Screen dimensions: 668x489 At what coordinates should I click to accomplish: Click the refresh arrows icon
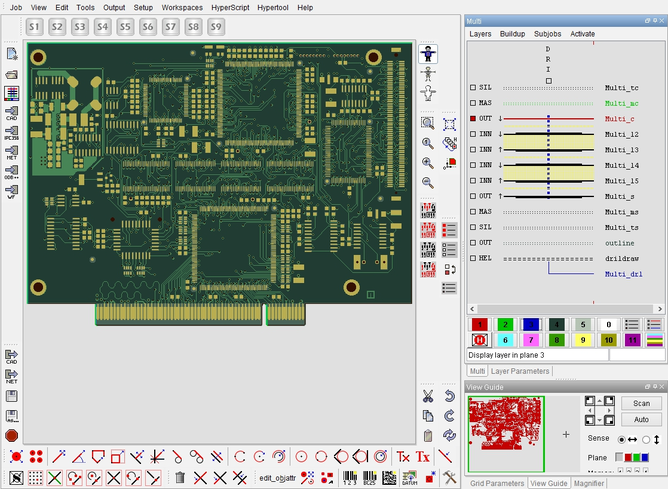pyautogui.click(x=449, y=435)
